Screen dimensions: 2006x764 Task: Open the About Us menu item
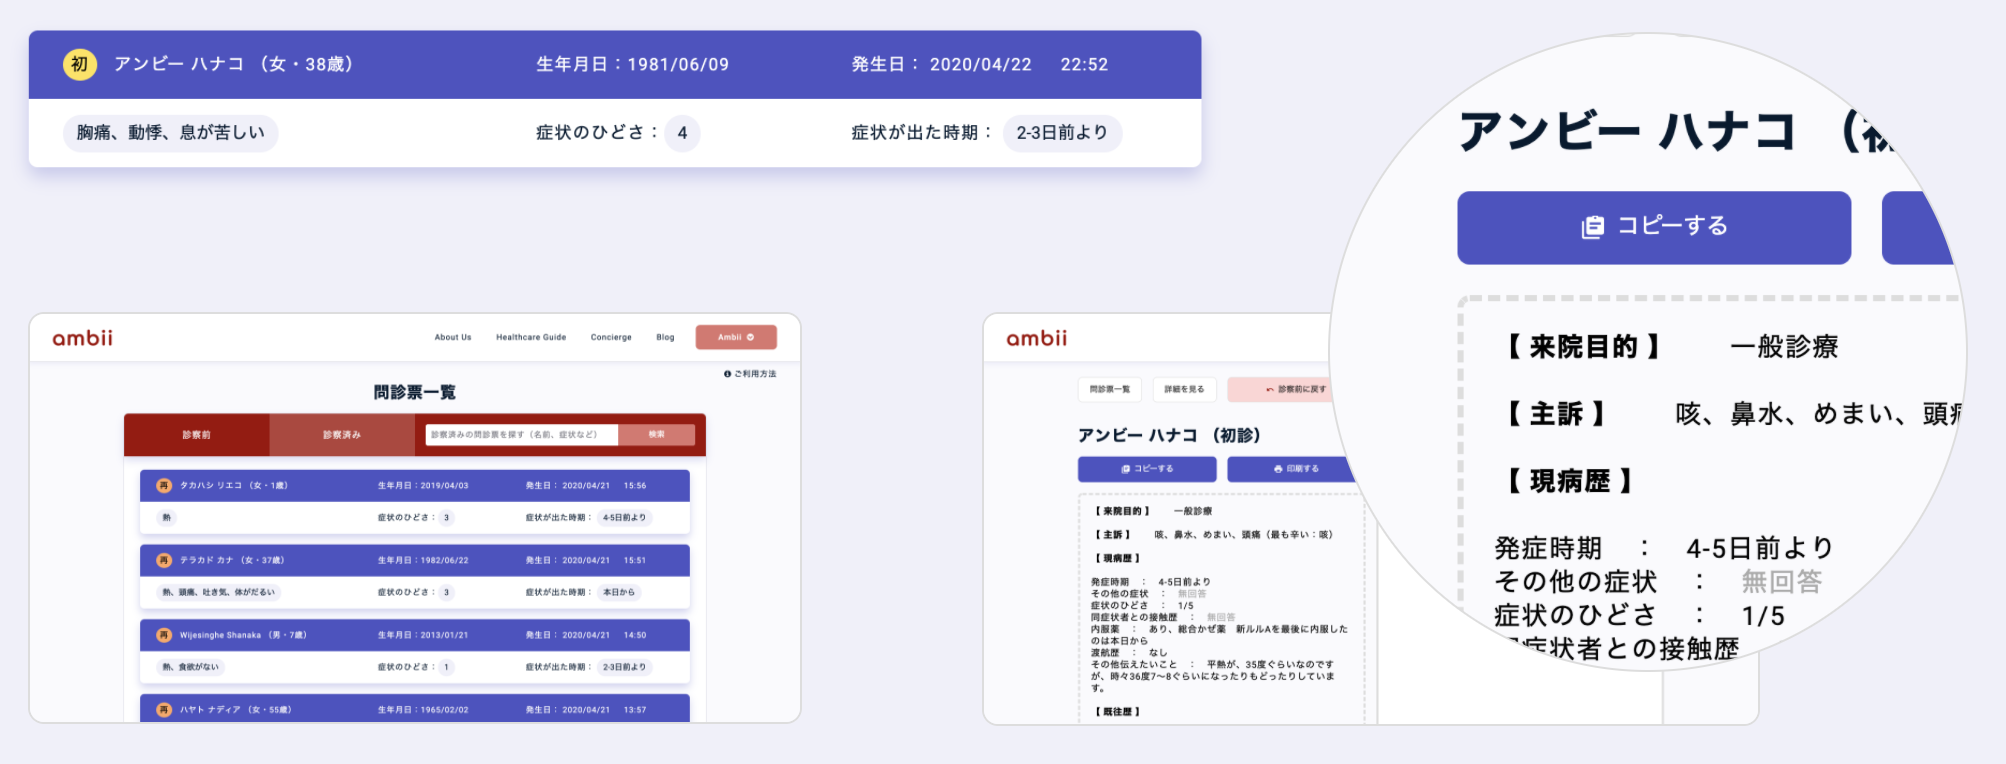click(x=452, y=337)
